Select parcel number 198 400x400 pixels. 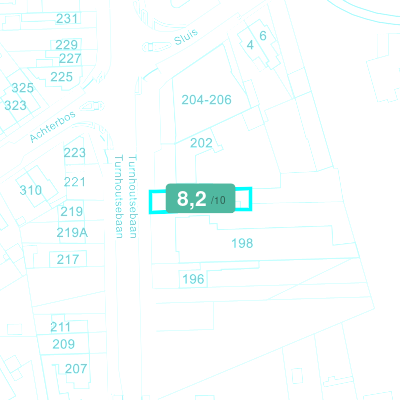[x=242, y=243]
